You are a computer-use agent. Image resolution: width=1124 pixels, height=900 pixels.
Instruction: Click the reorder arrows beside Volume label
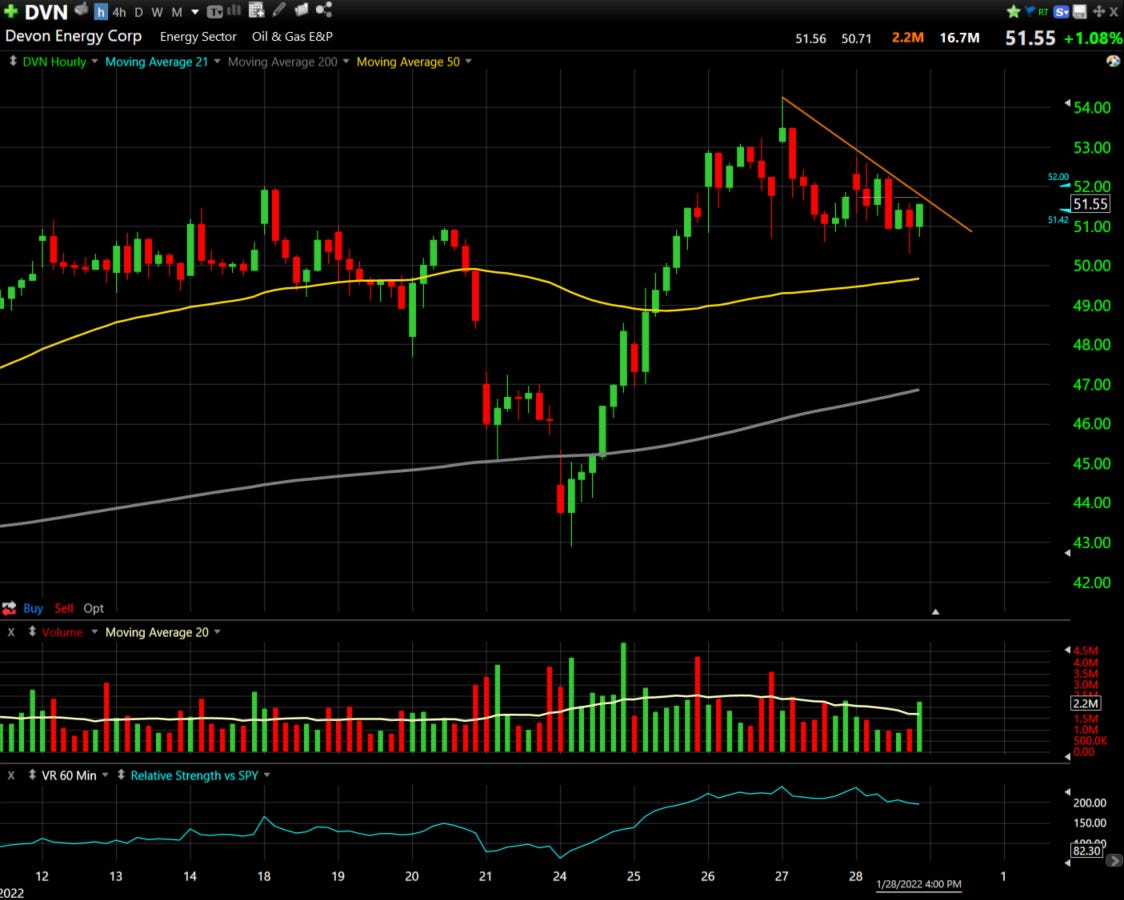click(x=32, y=632)
